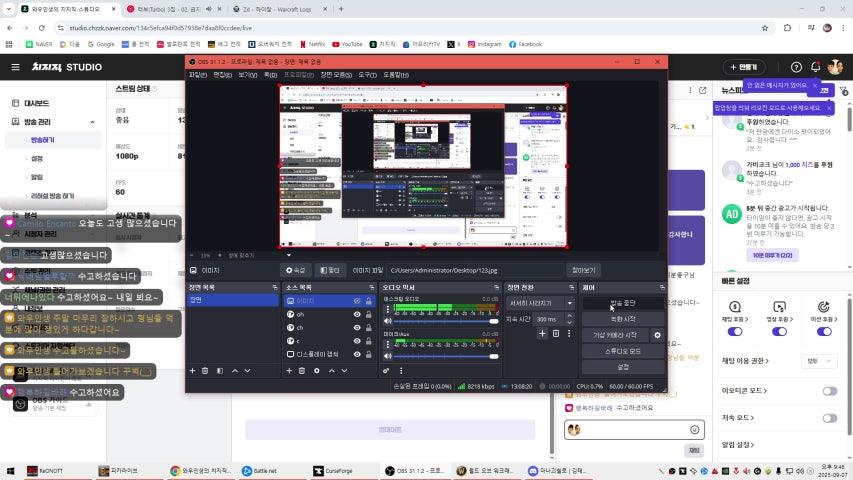Screen dimensions: 853x480
Task: Open Chzzk Studio help icon
Action: pyautogui.click(x=796, y=67)
